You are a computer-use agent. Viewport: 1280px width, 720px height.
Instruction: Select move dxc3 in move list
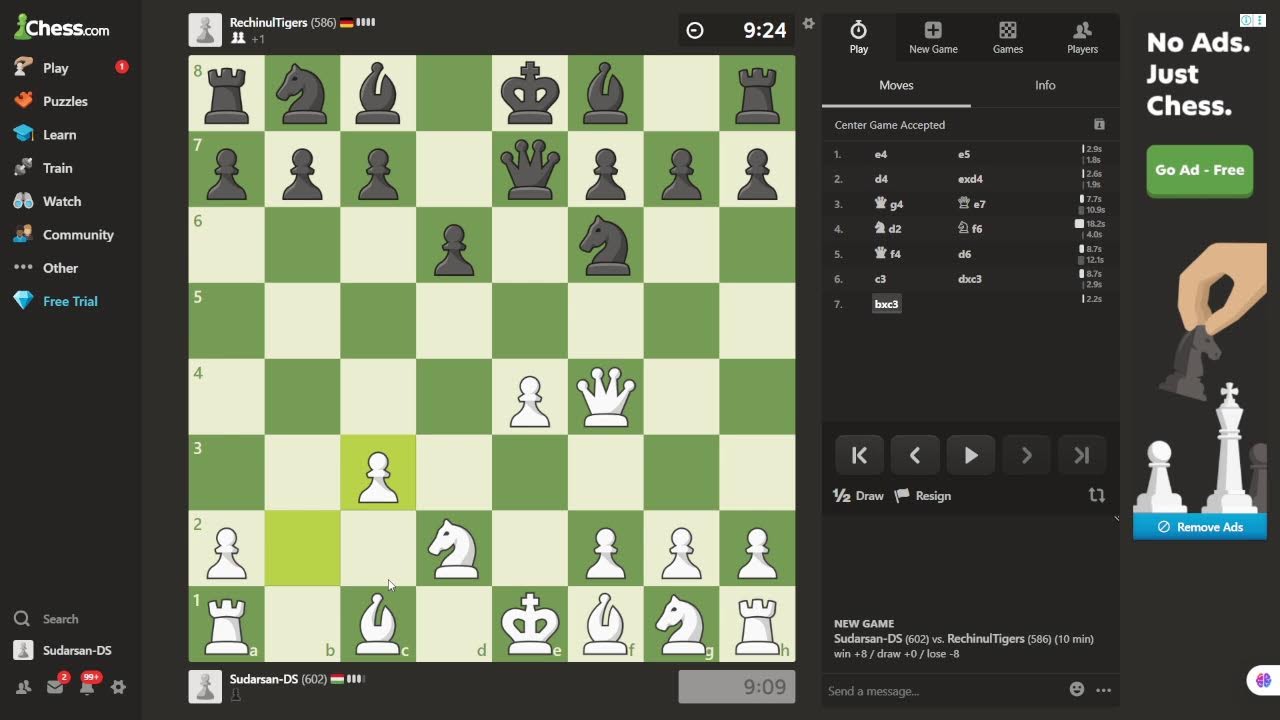(x=970, y=279)
